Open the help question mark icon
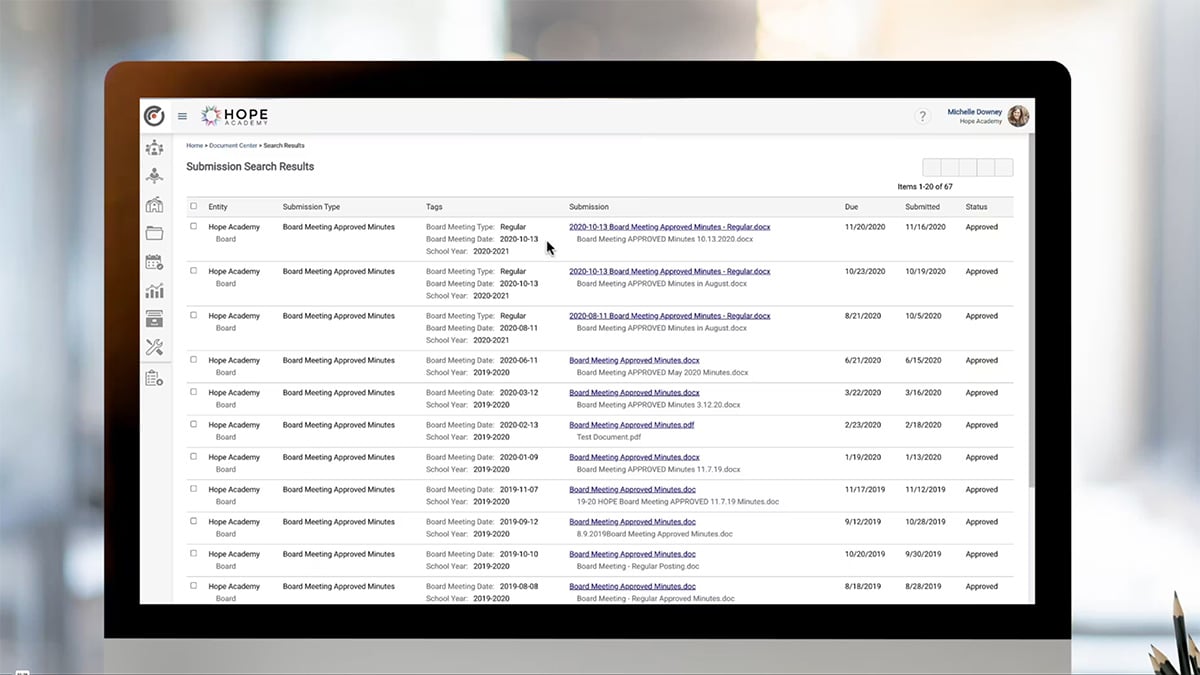 point(922,115)
